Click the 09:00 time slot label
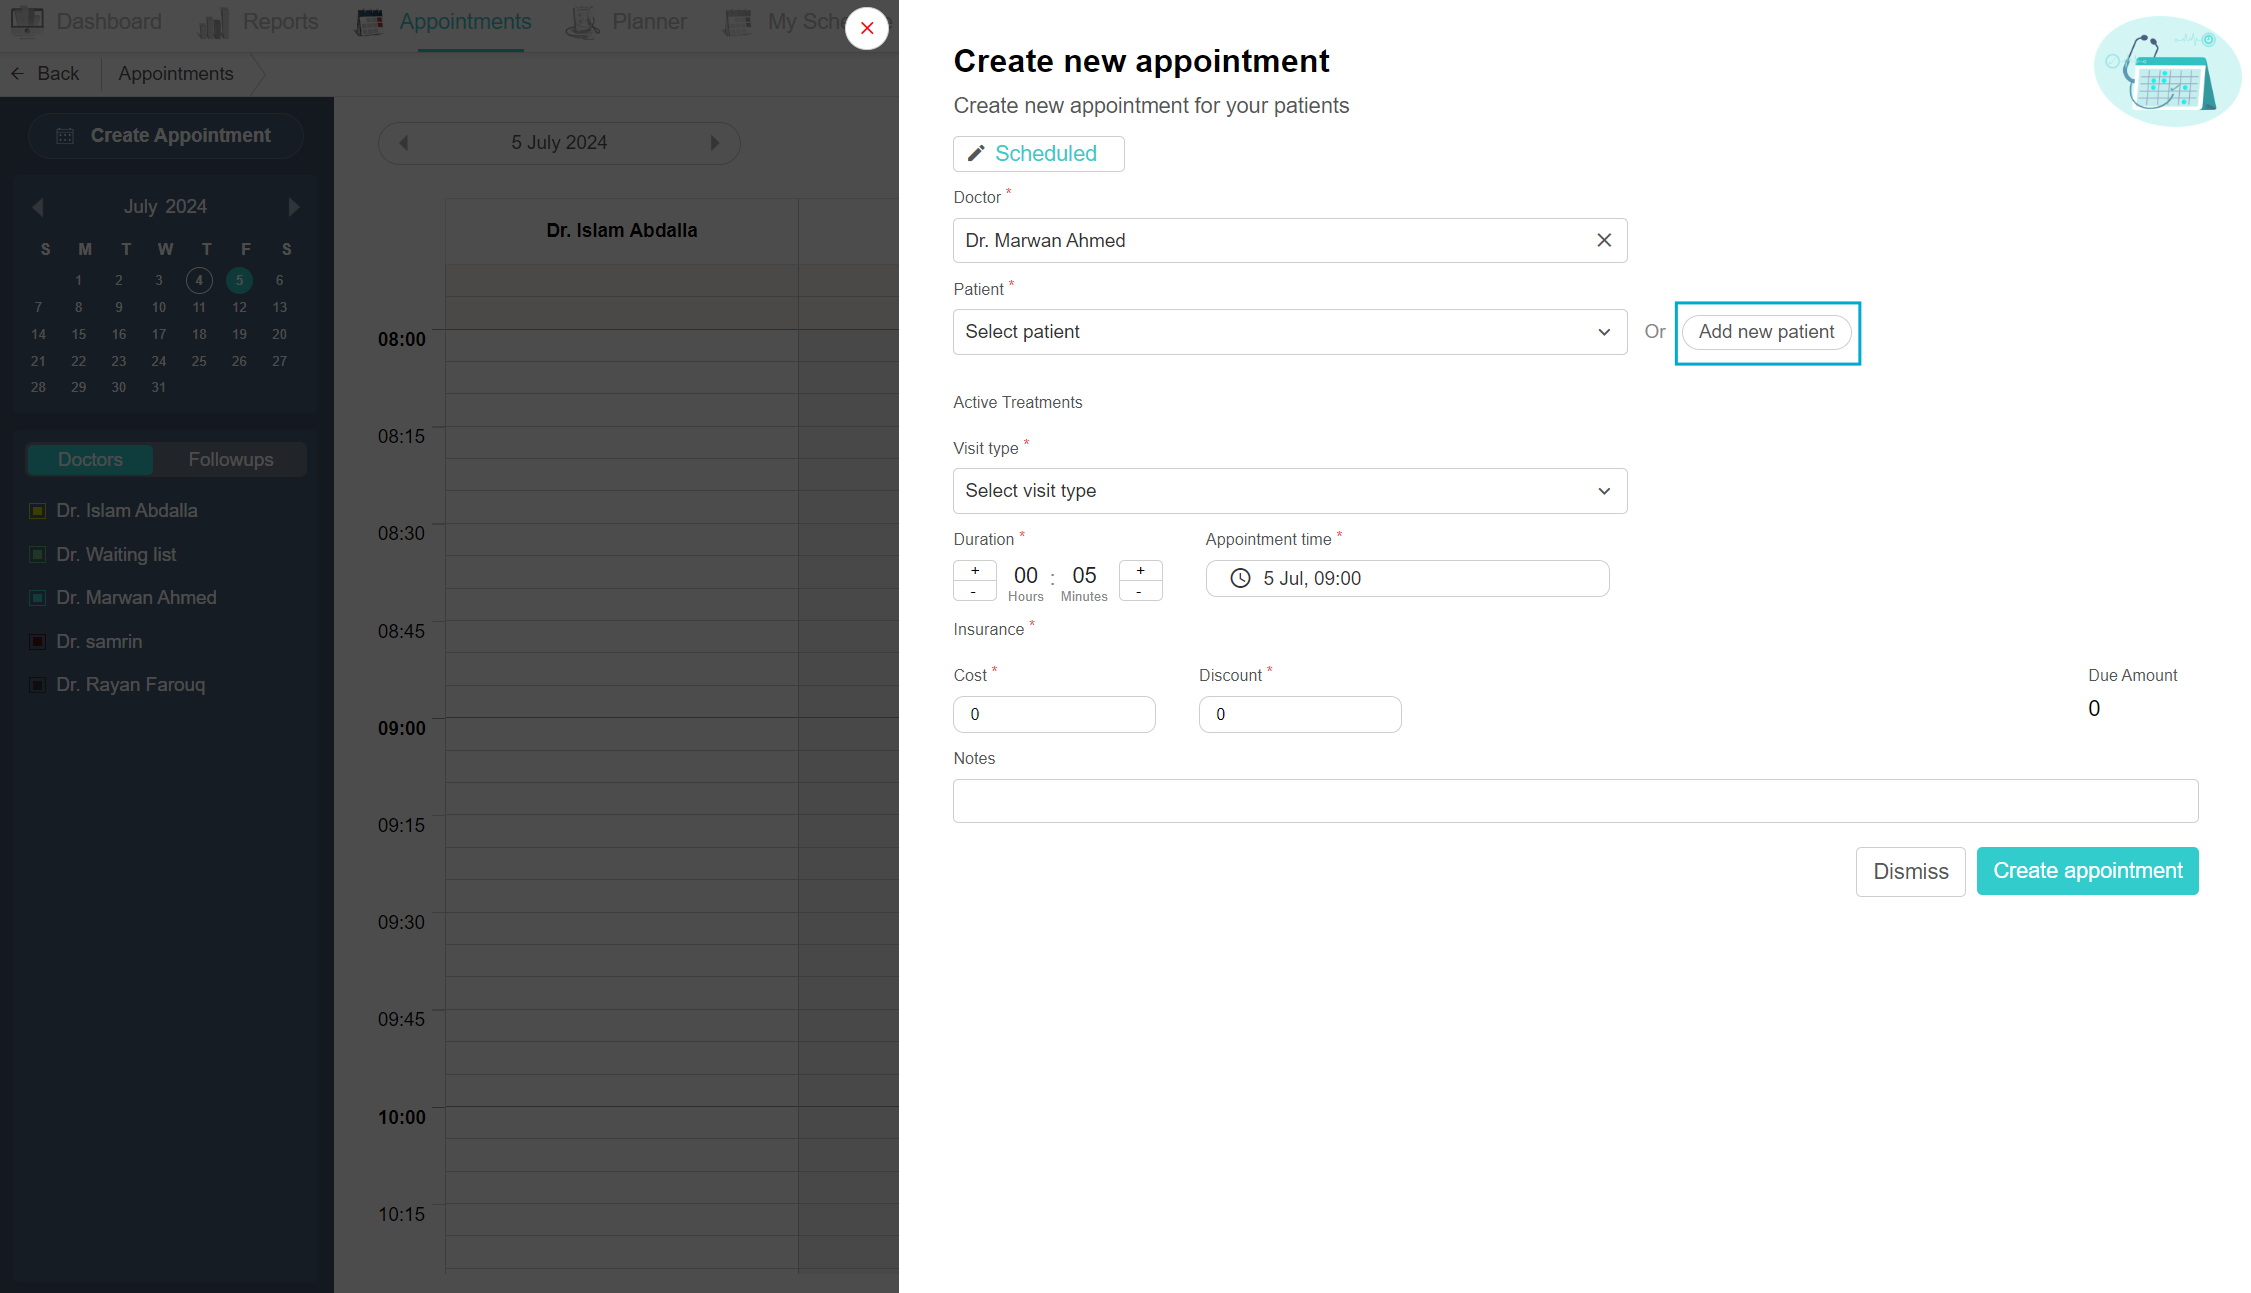The image size is (2251, 1293). tap(402, 729)
